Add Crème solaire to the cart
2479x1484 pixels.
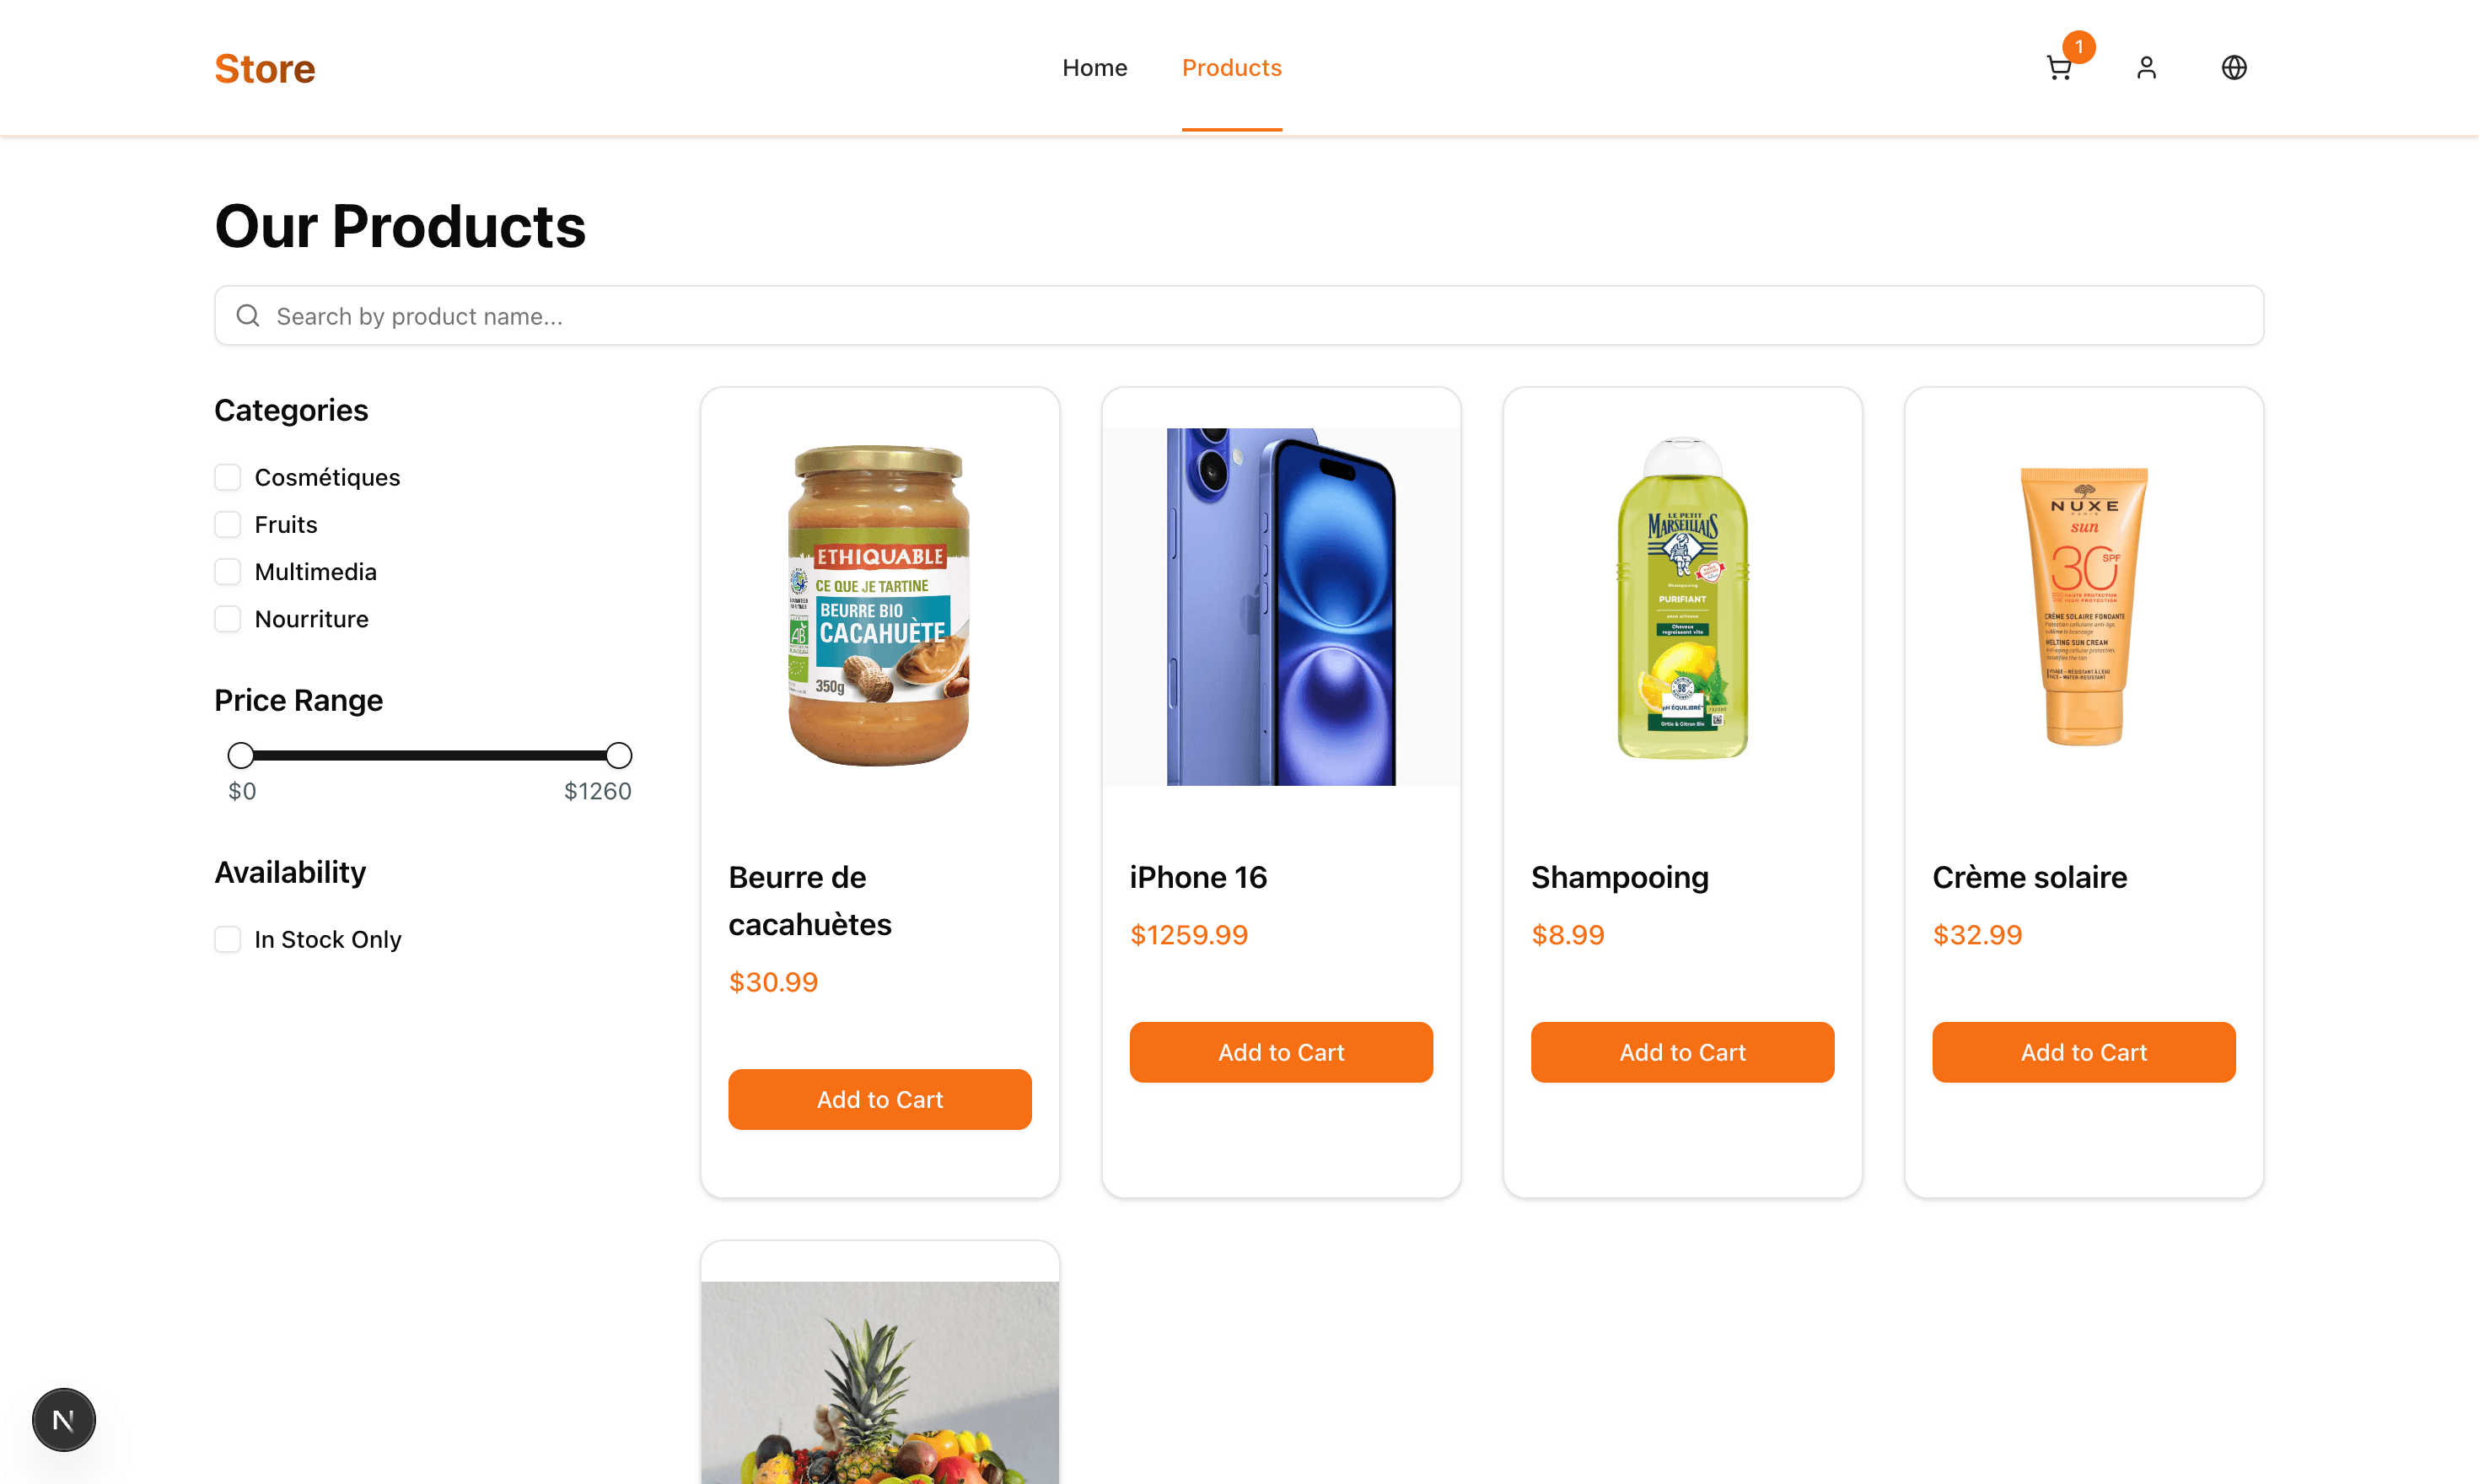coord(2083,1052)
